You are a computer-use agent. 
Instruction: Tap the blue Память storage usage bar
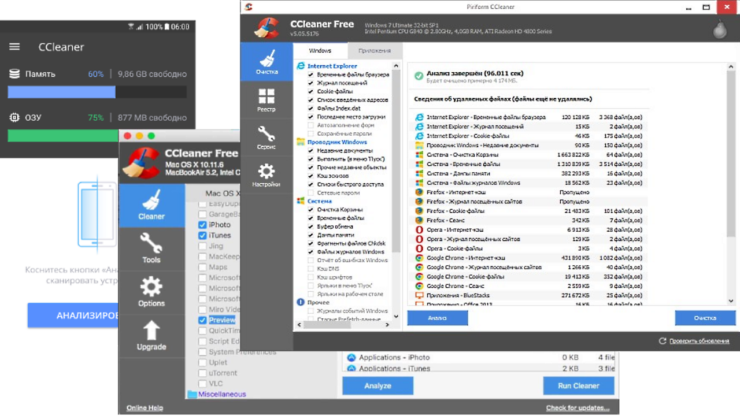coord(61,92)
